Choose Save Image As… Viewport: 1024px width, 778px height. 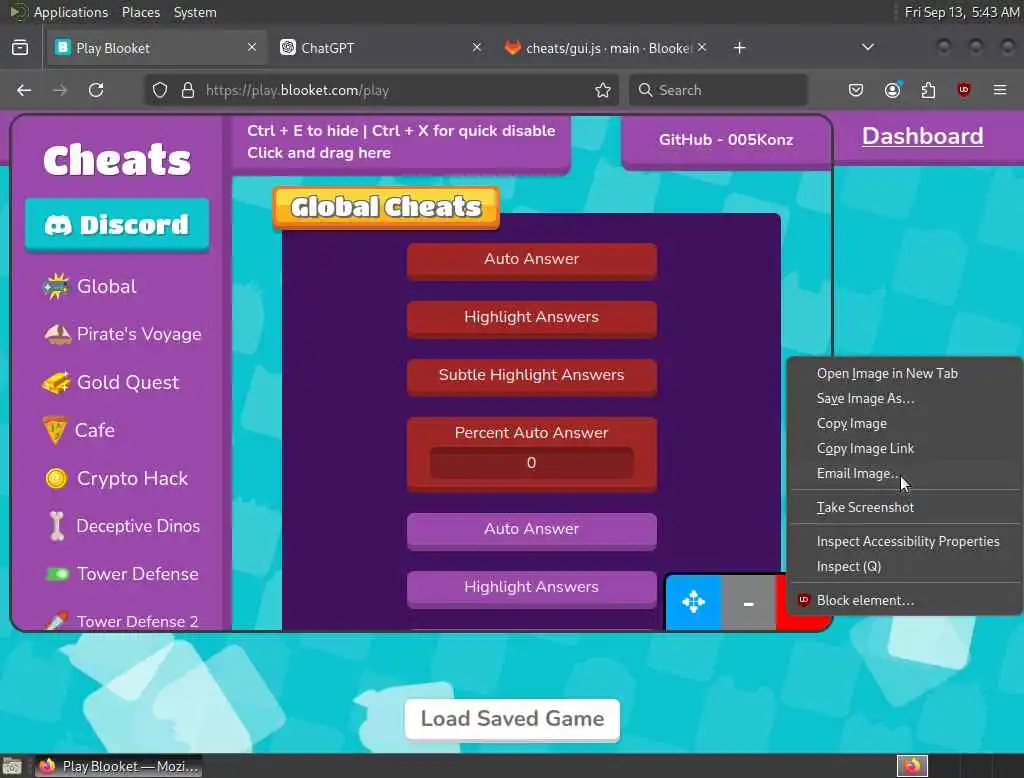[904, 398]
